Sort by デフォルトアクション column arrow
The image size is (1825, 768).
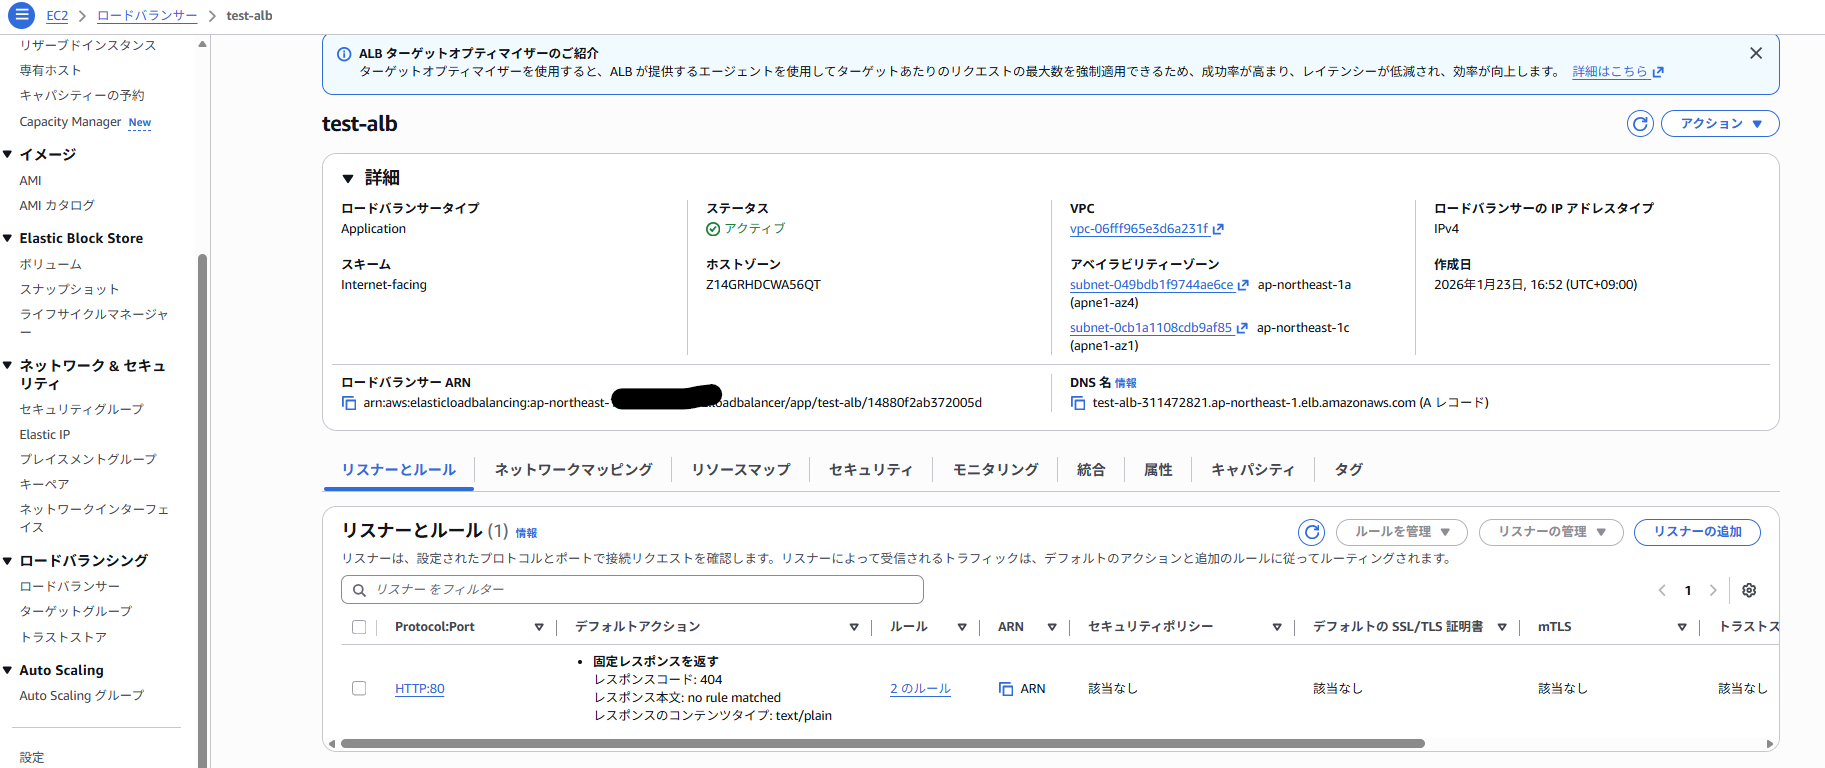pos(854,628)
